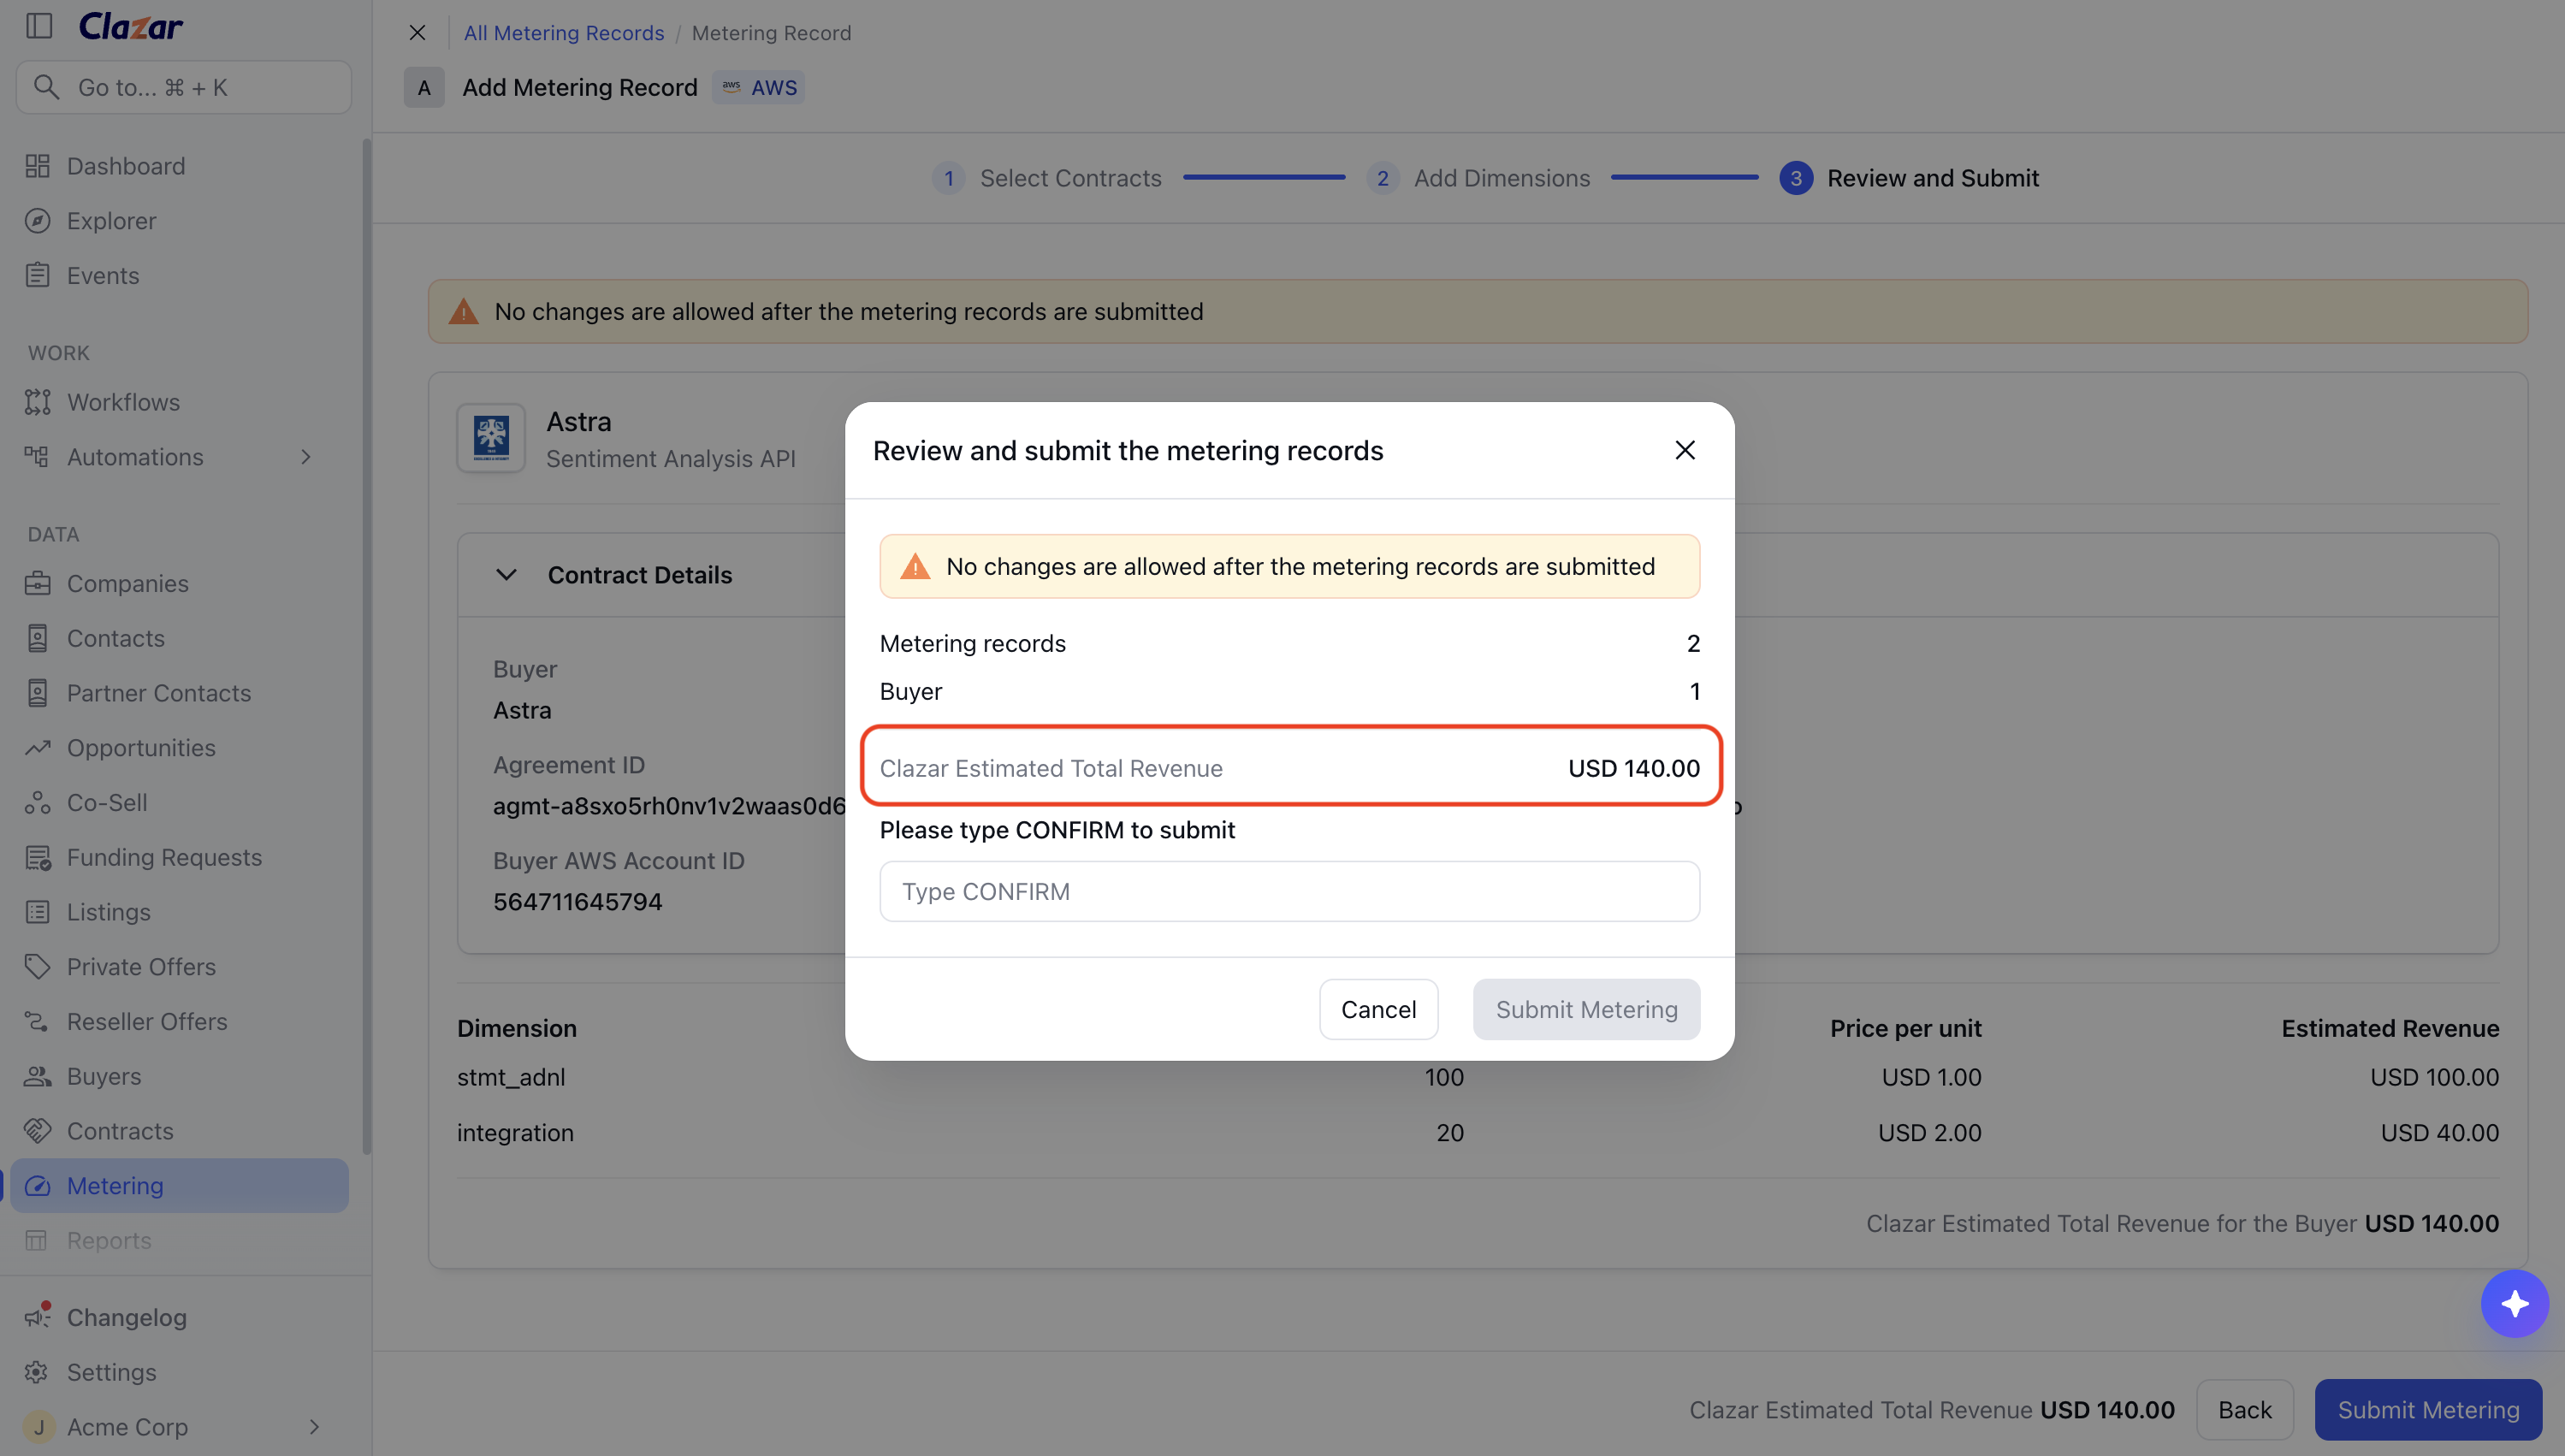This screenshot has width=2565, height=1456.
Task: Select the Review and Submit step
Action: click(1909, 178)
